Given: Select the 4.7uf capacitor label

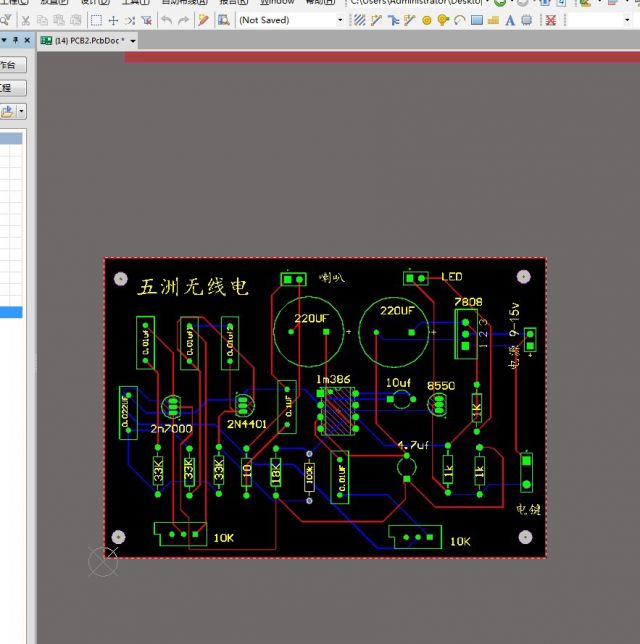Looking at the screenshot, I should click(x=413, y=445).
